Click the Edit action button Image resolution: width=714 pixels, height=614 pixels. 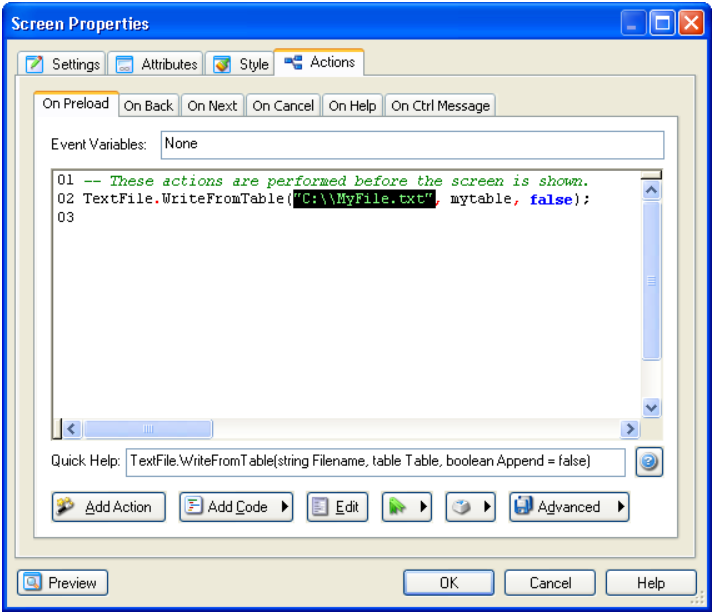[x=337, y=507]
